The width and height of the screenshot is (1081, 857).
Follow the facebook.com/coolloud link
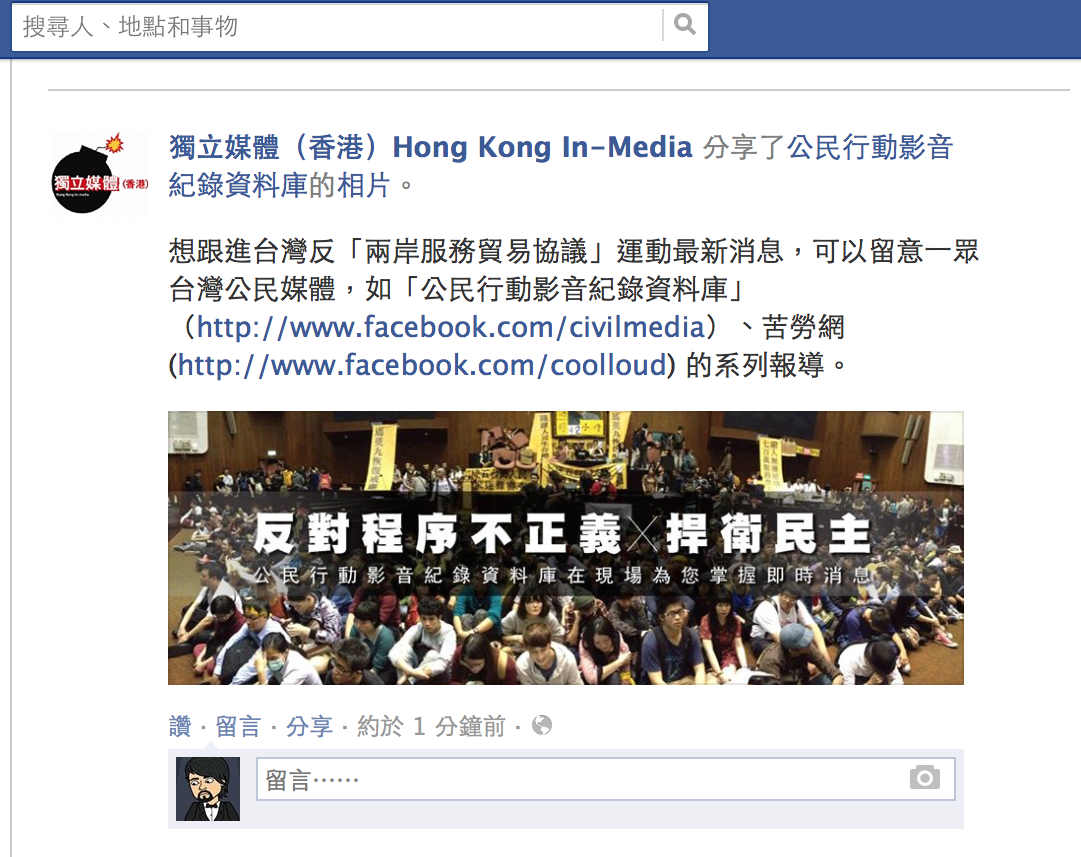tap(423, 365)
